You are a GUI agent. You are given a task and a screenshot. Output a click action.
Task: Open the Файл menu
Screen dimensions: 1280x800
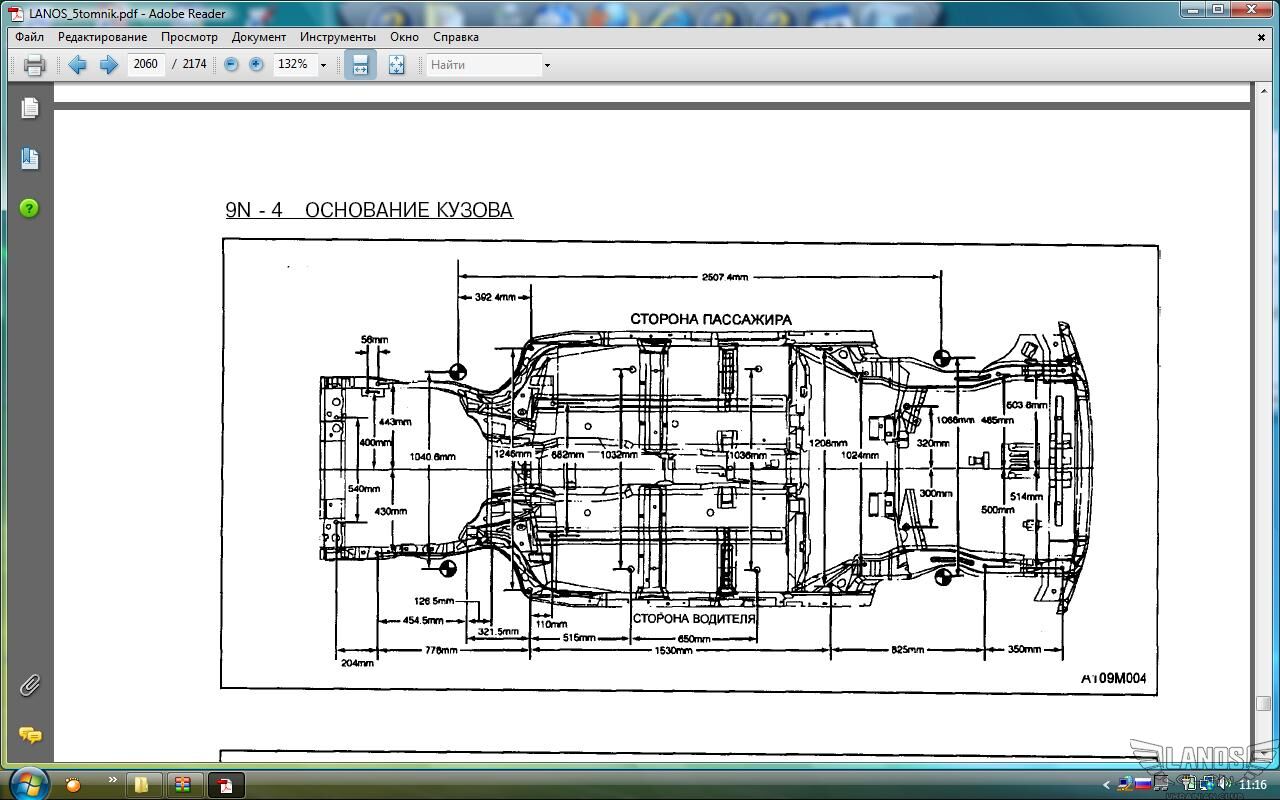point(29,37)
